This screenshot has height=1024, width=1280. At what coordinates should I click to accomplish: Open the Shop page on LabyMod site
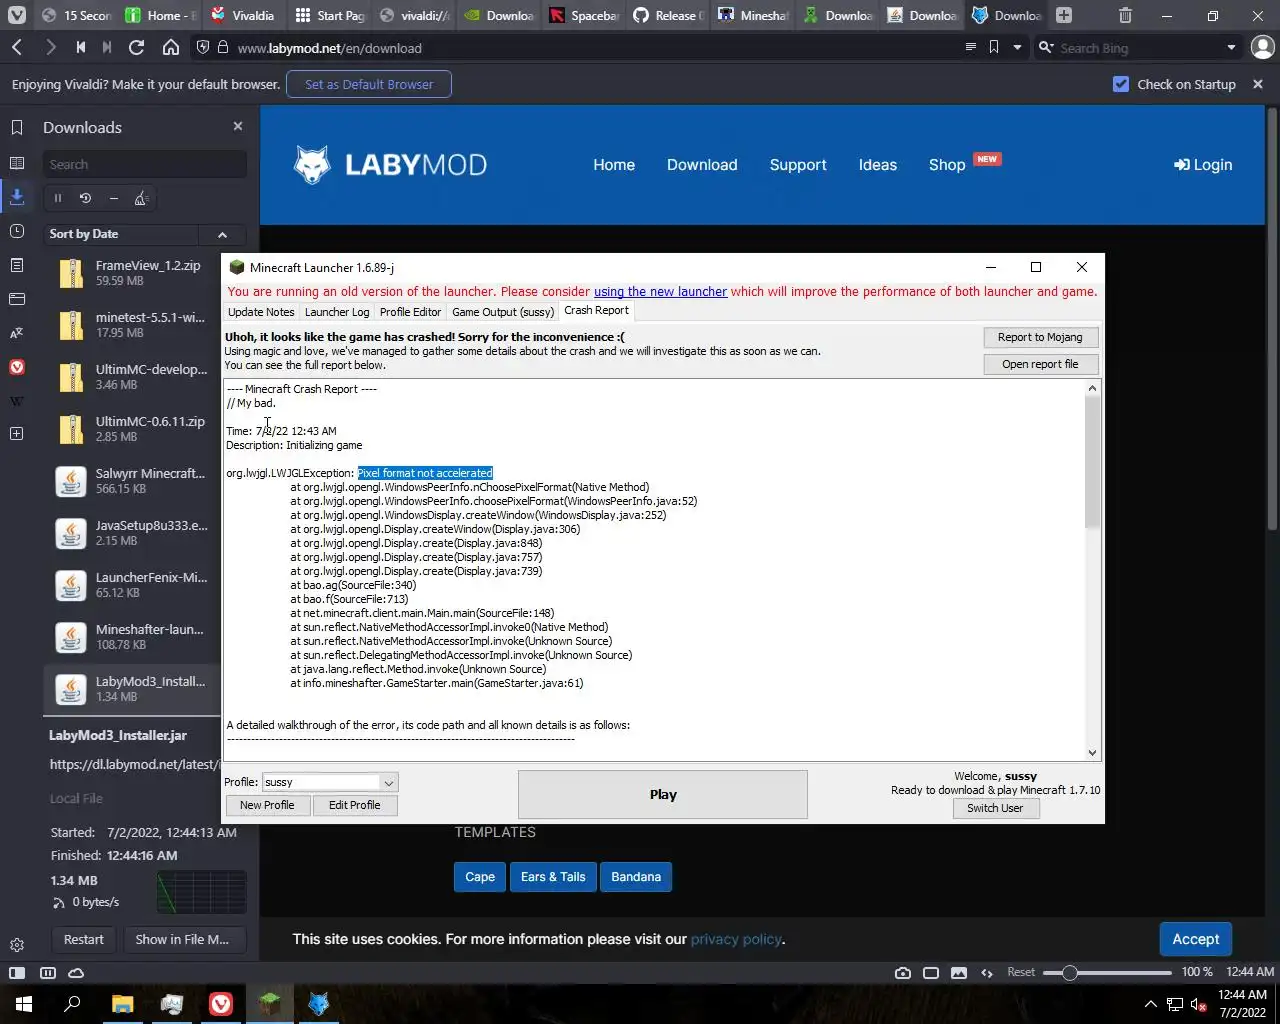click(947, 165)
